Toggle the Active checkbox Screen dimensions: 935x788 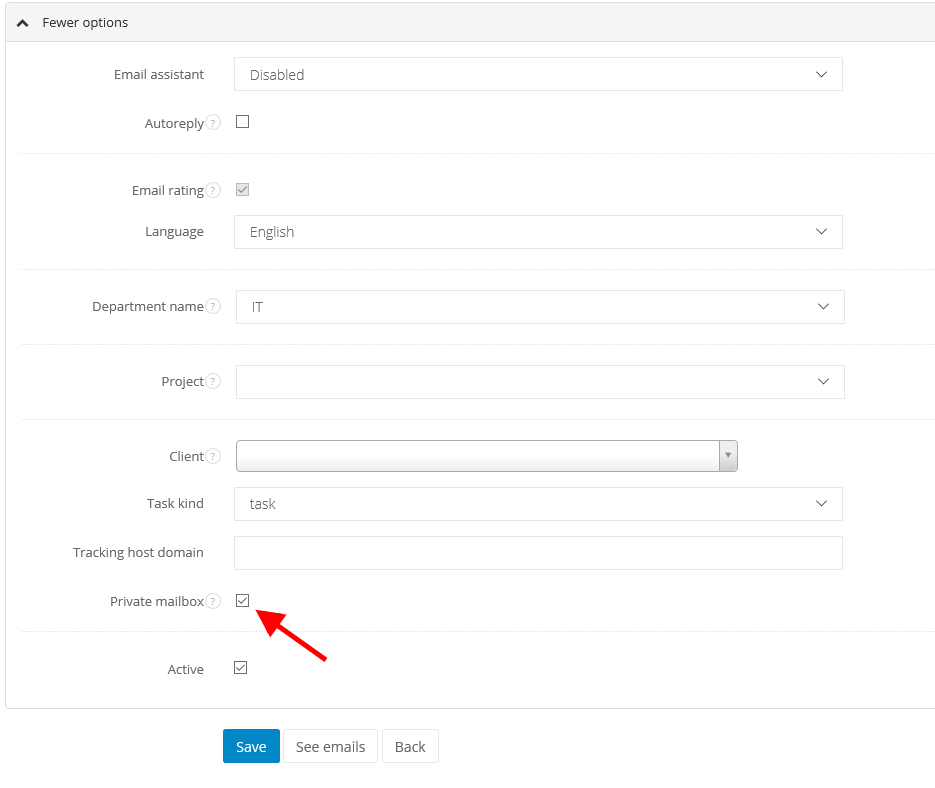[240, 668]
